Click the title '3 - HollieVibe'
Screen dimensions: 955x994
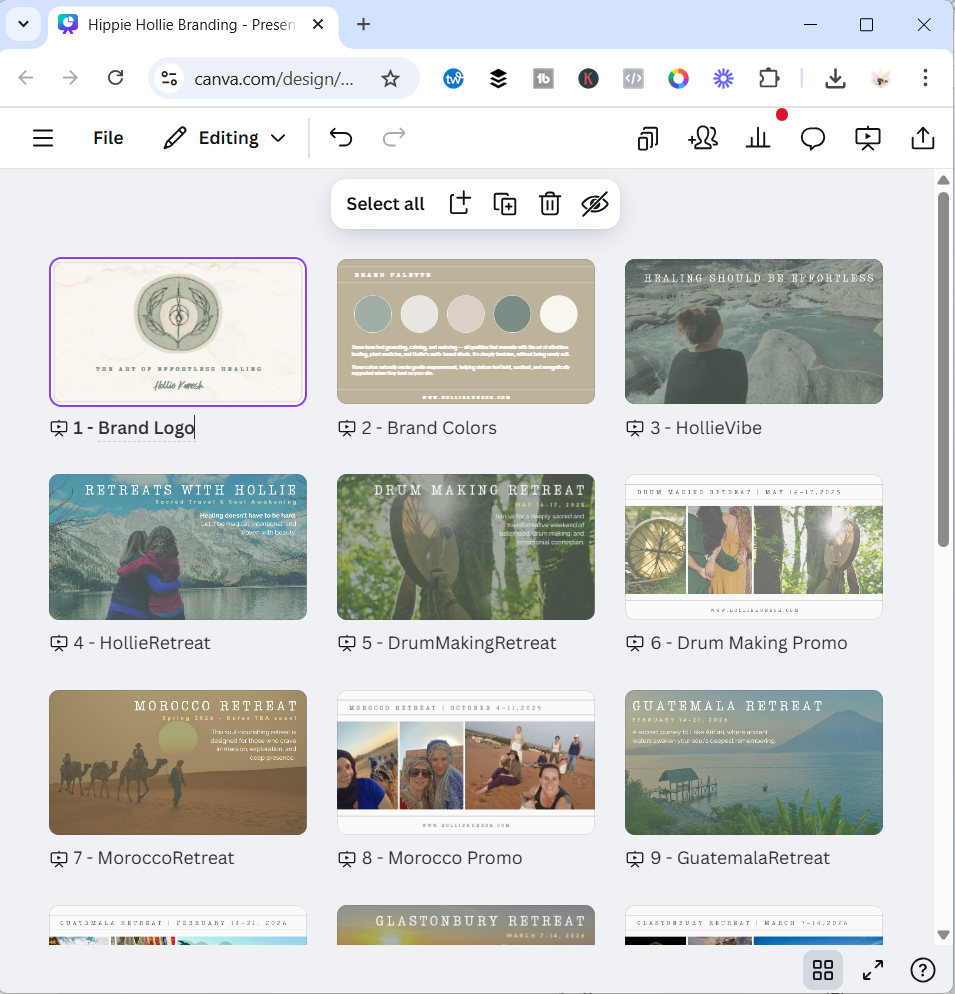coord(706,428)
